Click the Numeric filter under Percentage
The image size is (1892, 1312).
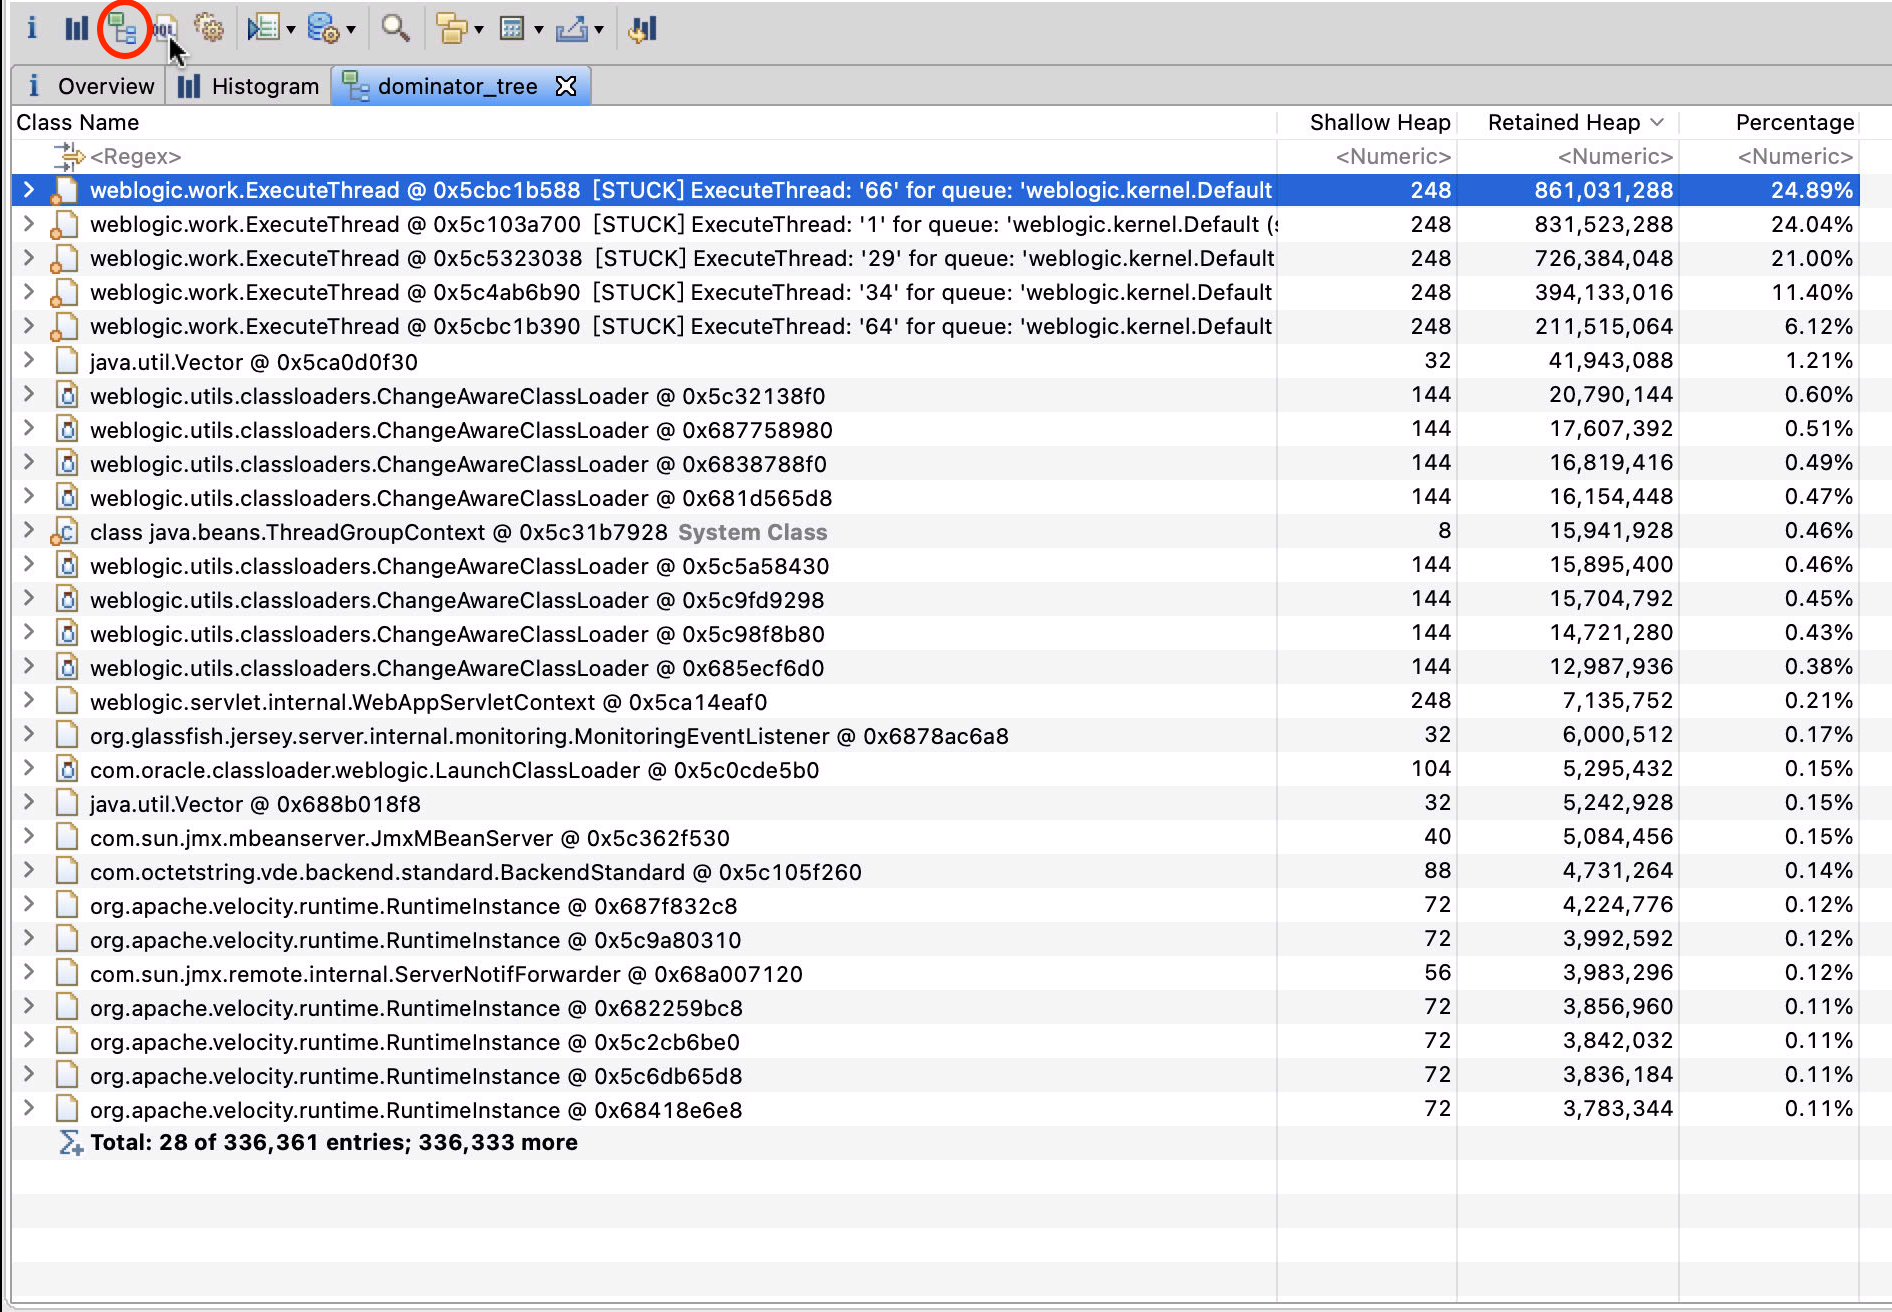click(1795, 156)
